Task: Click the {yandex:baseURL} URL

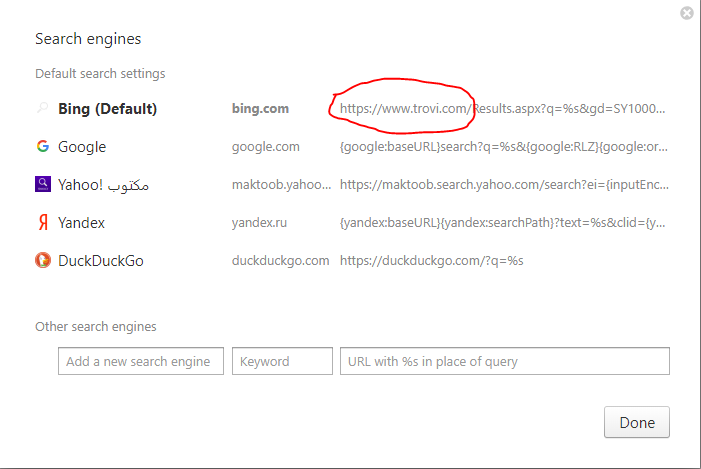Action: tap(503, 223)
